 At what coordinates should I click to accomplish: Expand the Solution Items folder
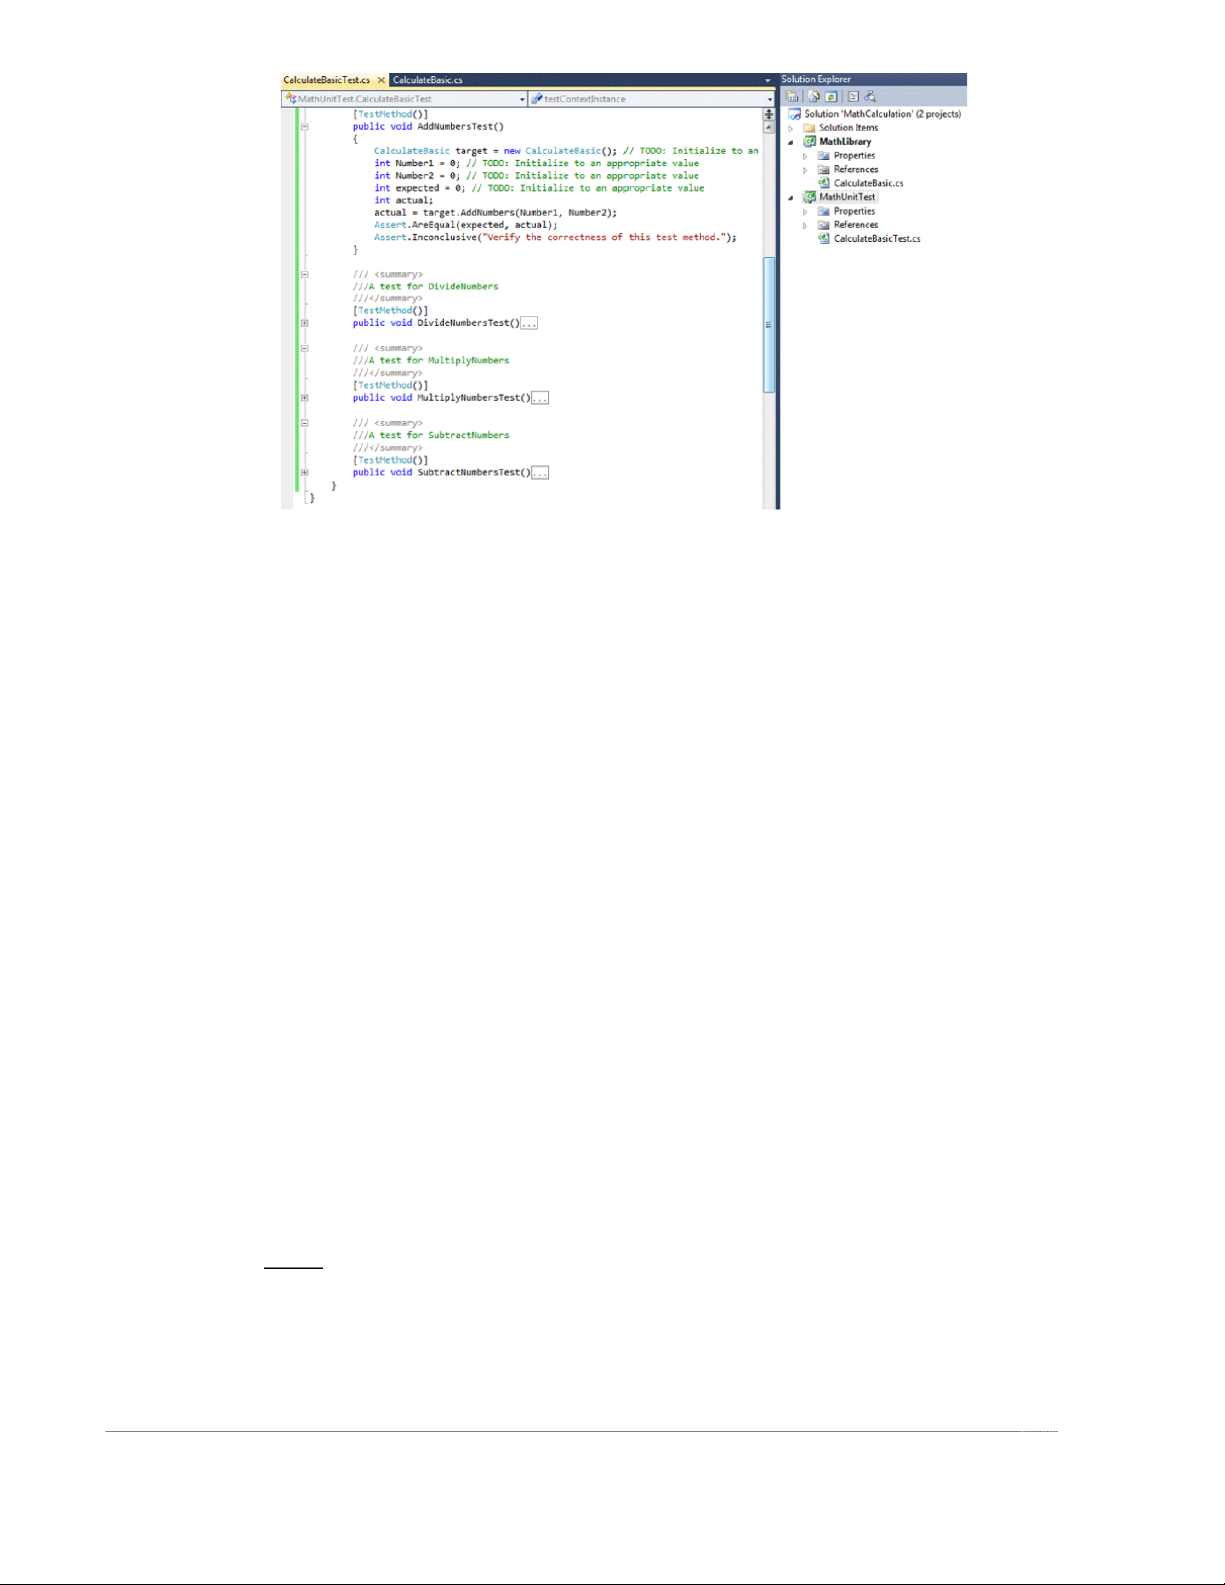click(x=791, y=128)
